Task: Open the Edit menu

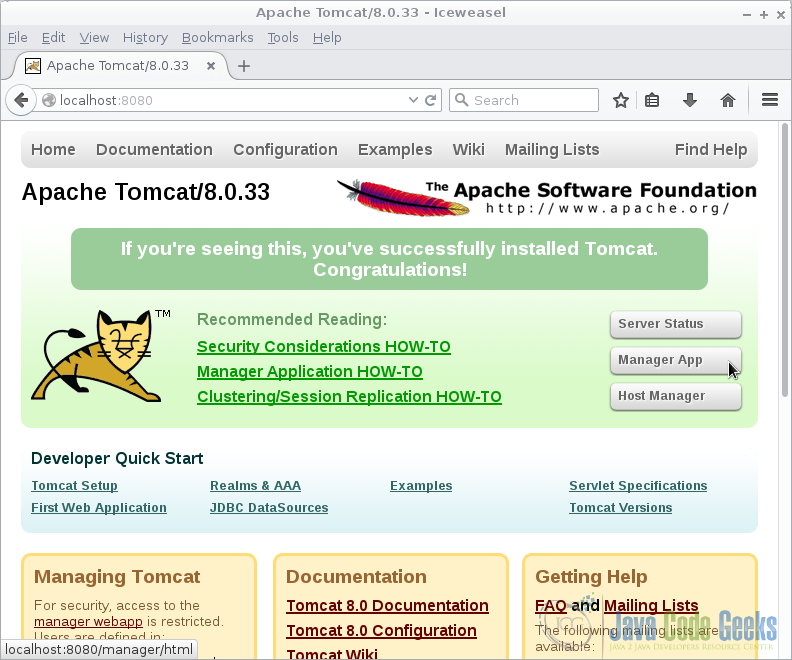Action: (53, 38)
